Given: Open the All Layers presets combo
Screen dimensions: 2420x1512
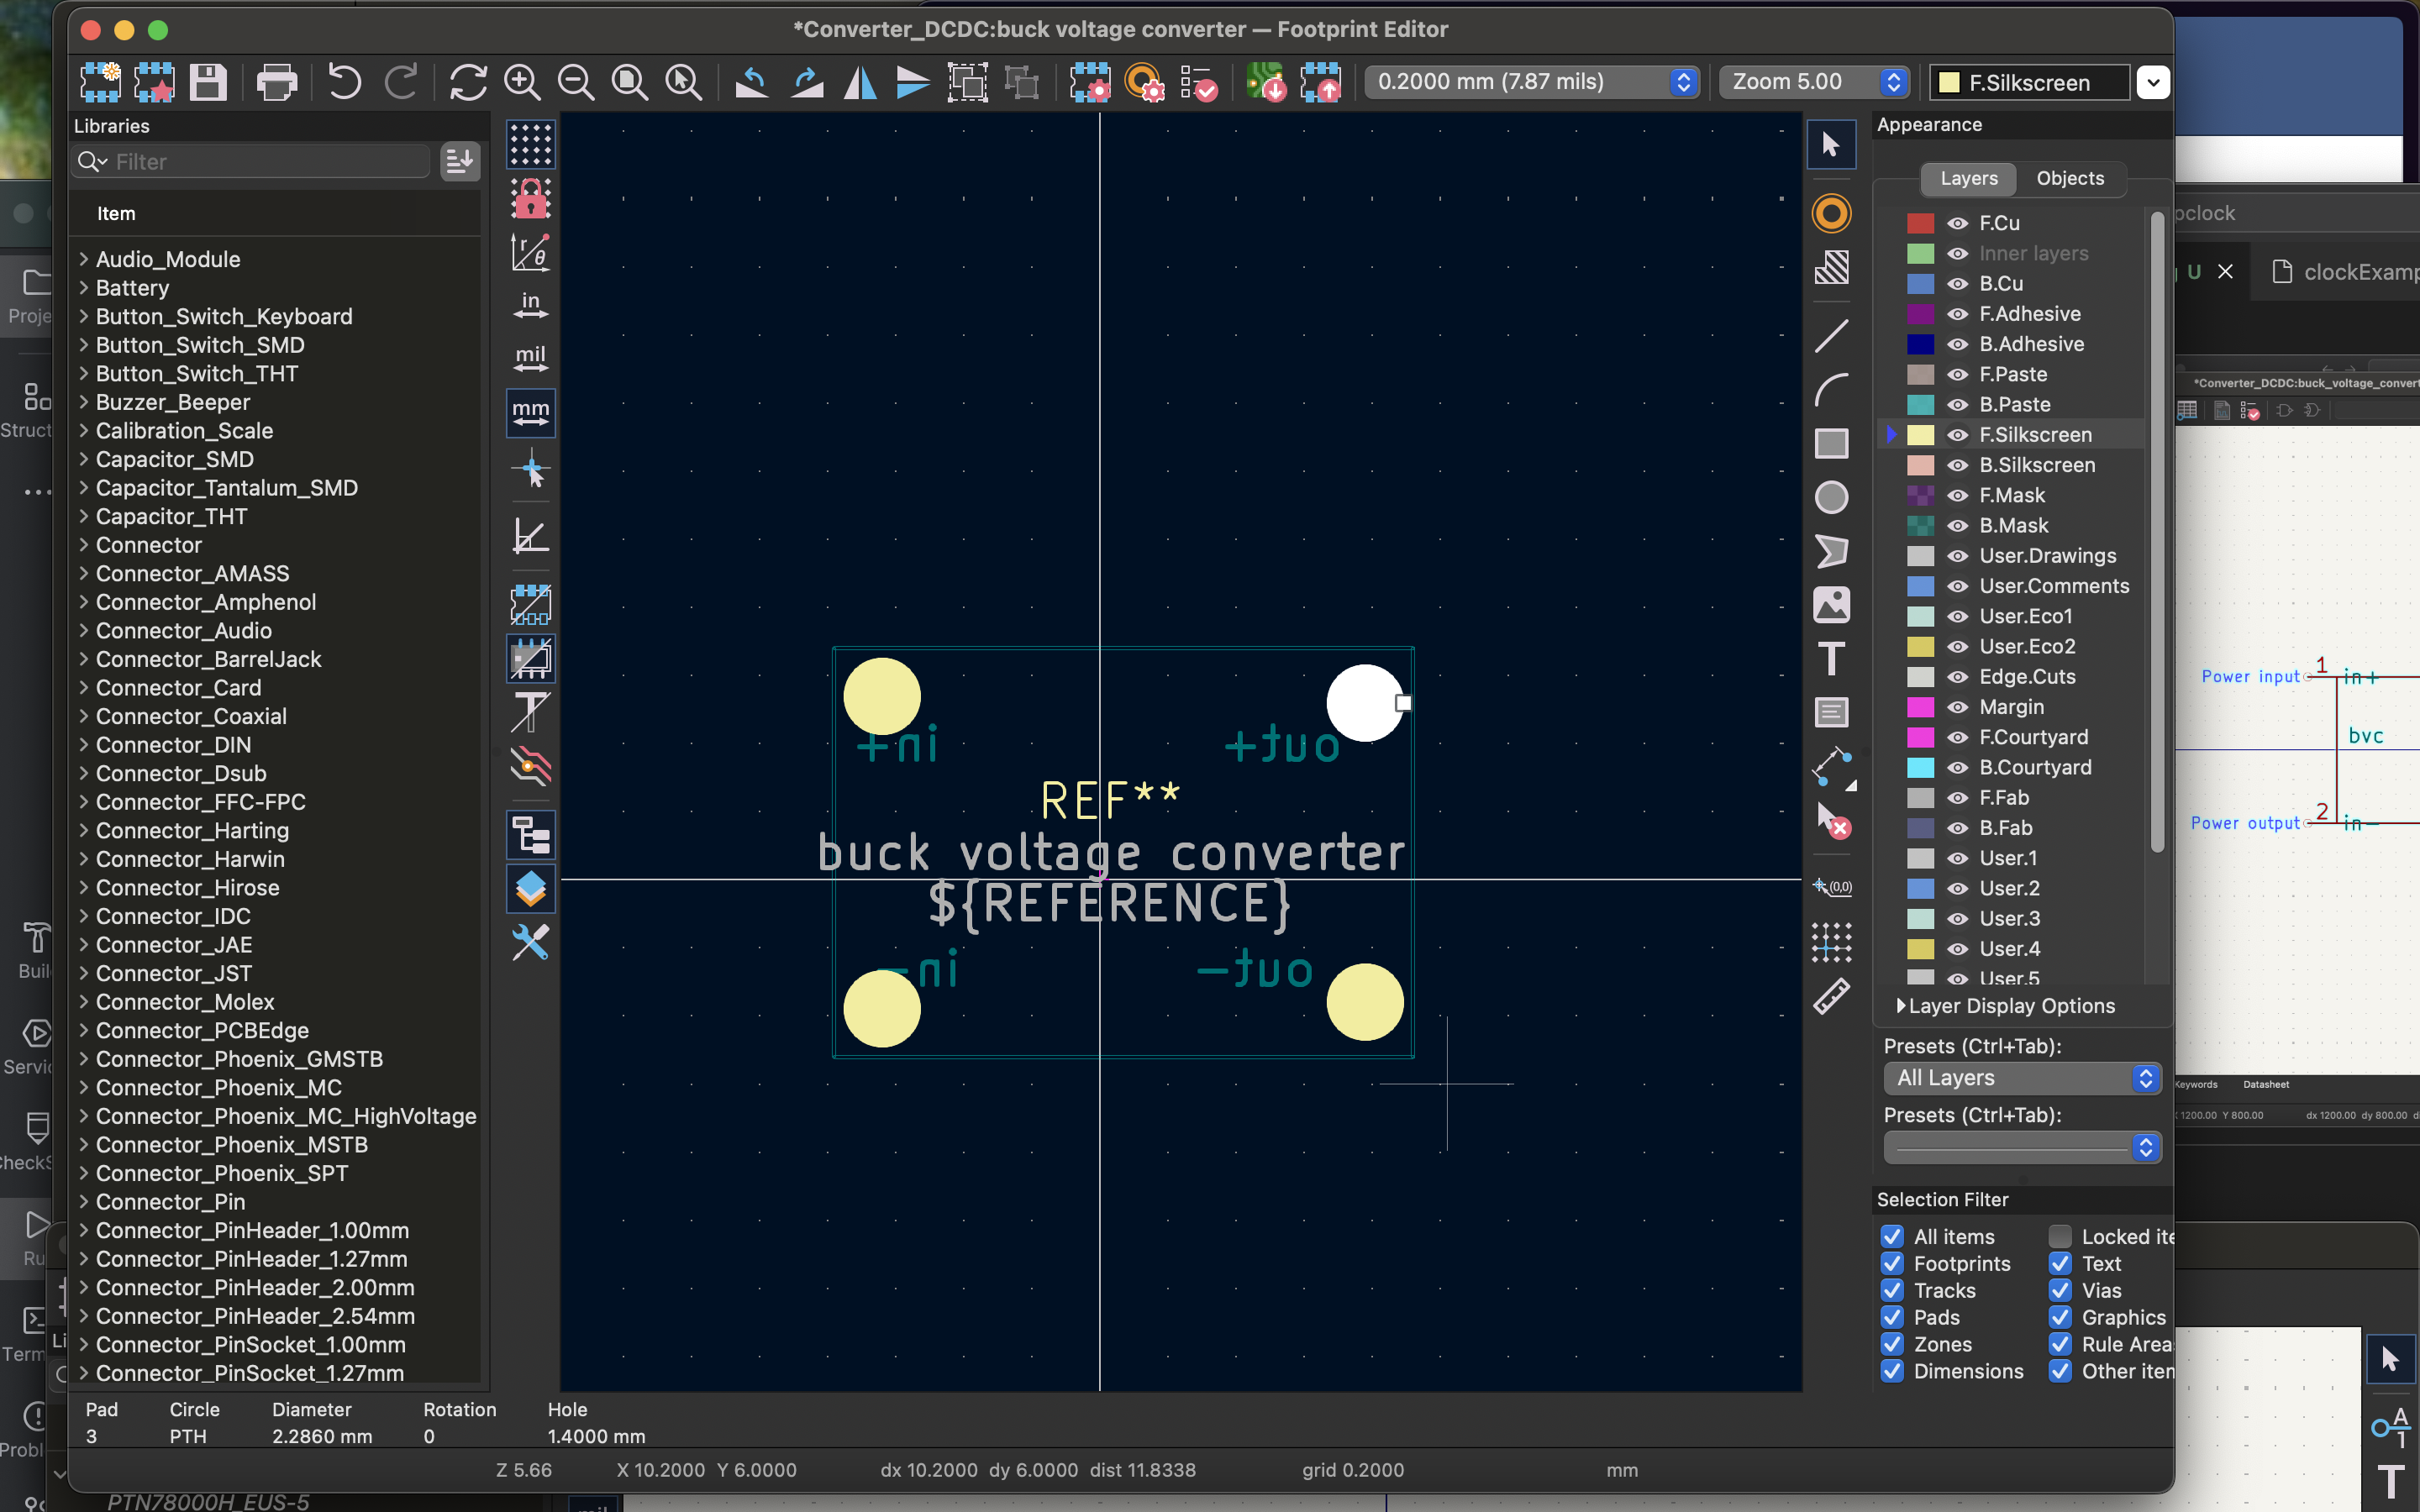Looking at the screenshot, I should tap(2022, 1077).
